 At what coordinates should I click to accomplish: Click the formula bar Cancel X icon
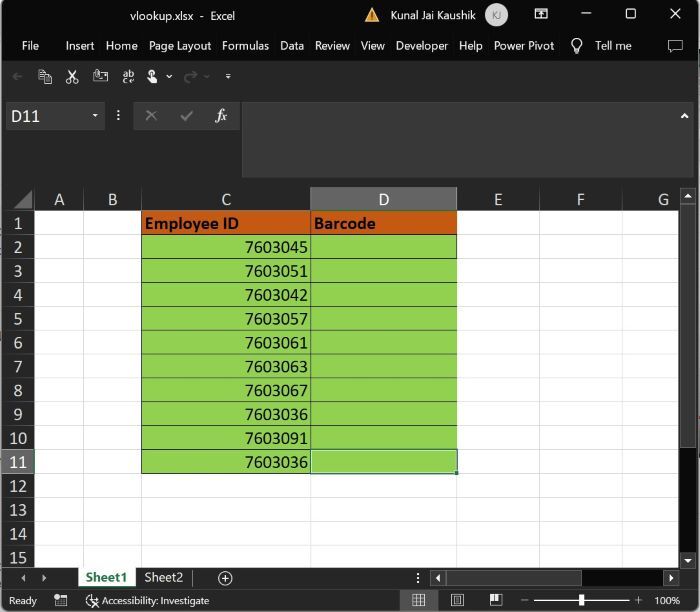151,116
